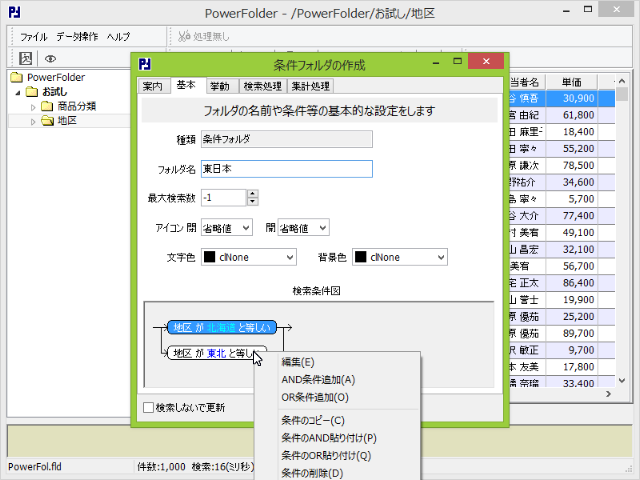The image size is (640, 480).
Task: Toggle the eye view icon in toolbar
Action: (50, 59)
